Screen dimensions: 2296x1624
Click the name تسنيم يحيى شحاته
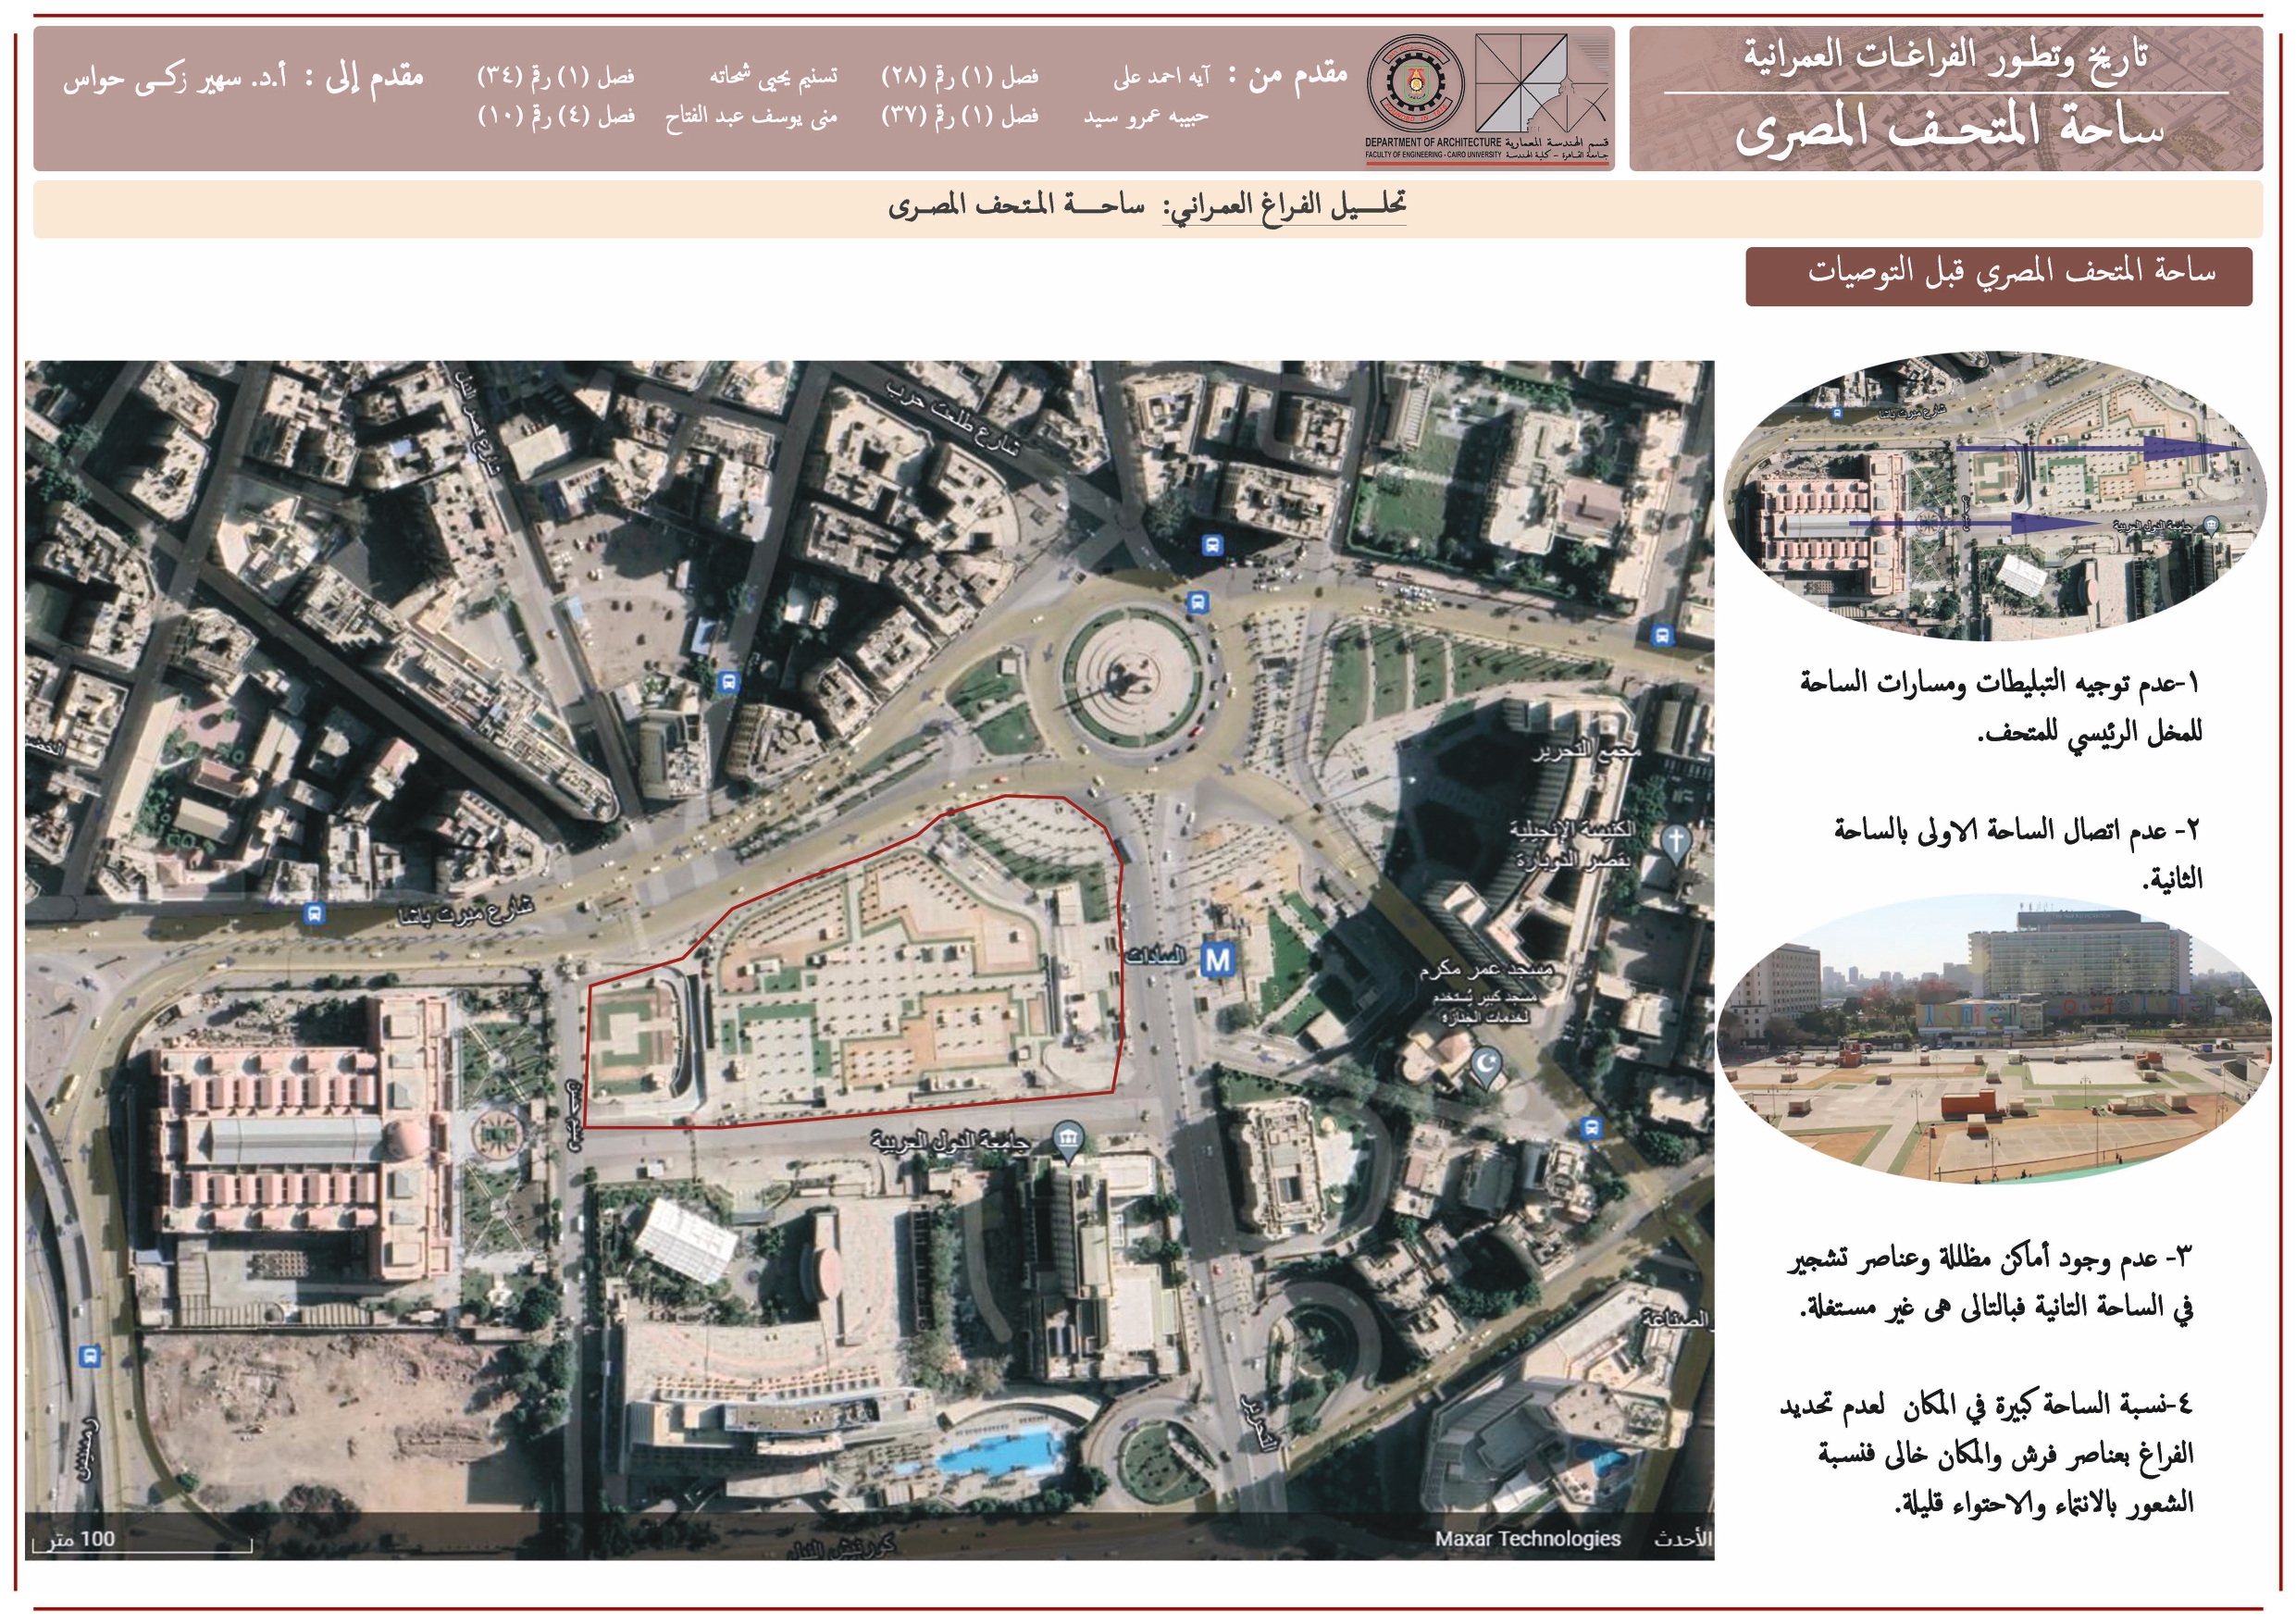pos(773,76)
